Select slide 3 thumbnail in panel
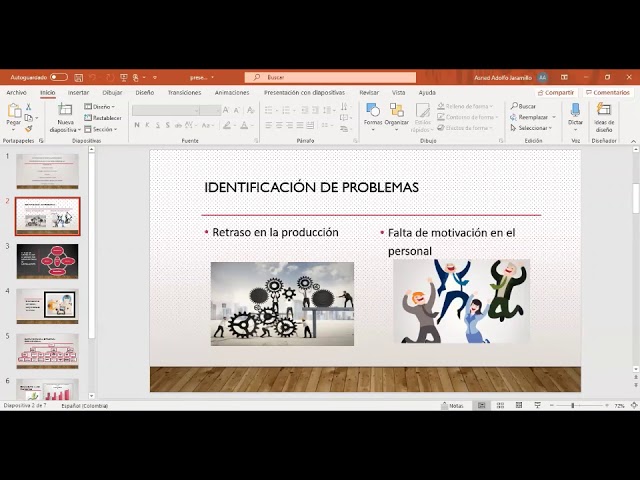Screen dimensions: 640x480 [x=47, y=260]
